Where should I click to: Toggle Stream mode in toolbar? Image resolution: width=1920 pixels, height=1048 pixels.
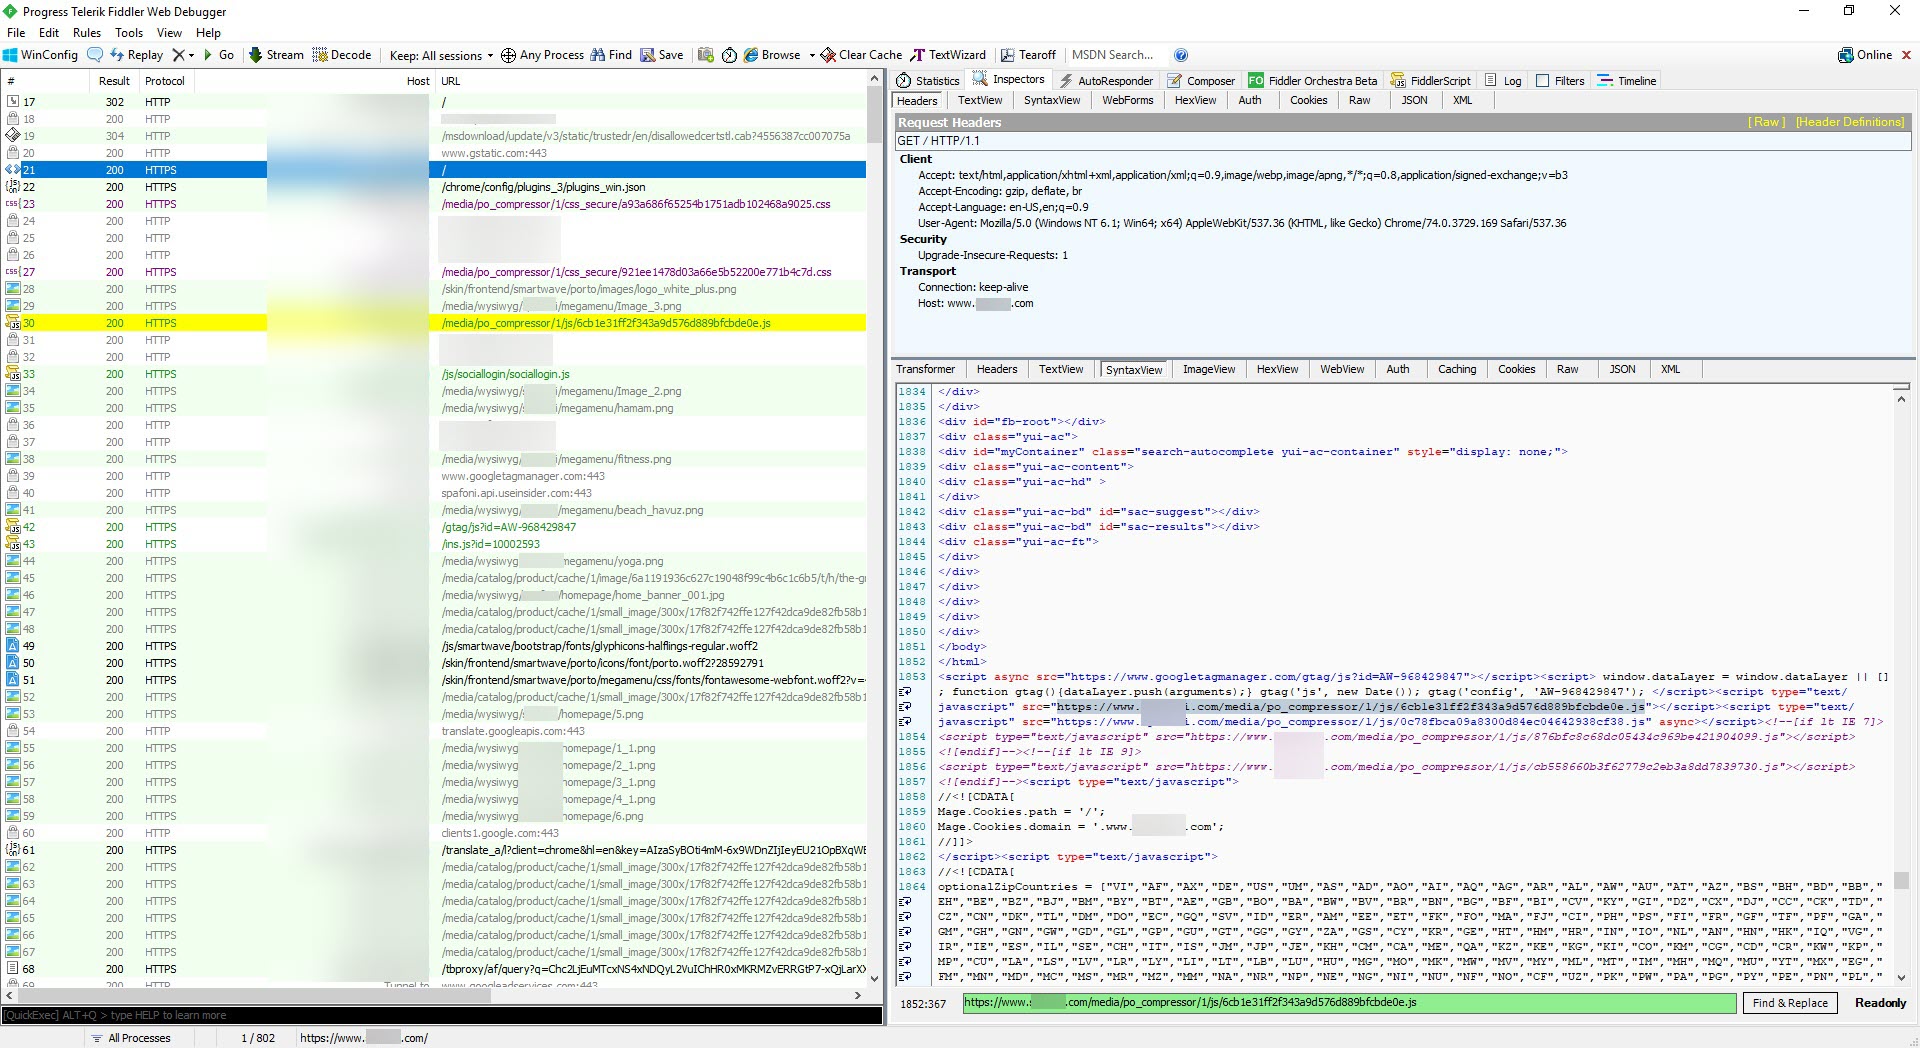(x=276, y=55)
